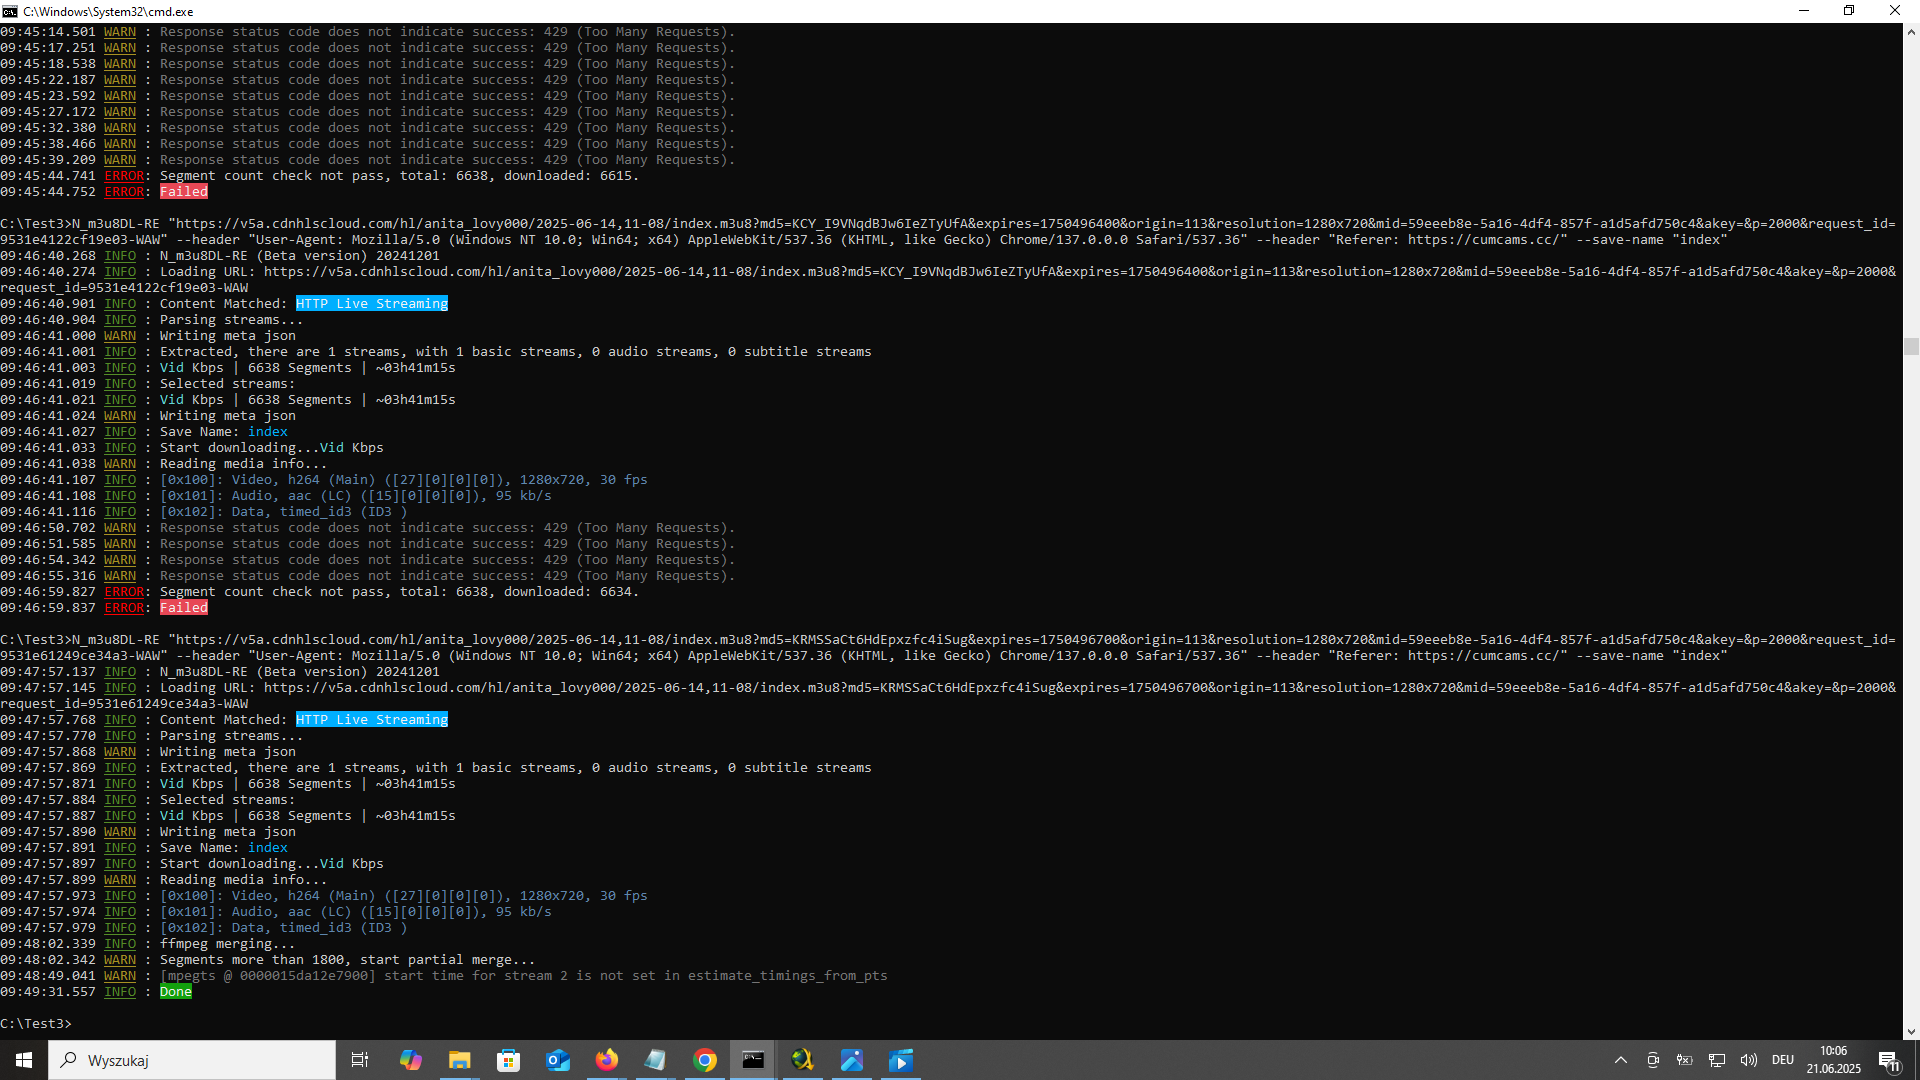Open the volume control in the tray
1920x1080 pixels.
[x=1748, y=1060]
